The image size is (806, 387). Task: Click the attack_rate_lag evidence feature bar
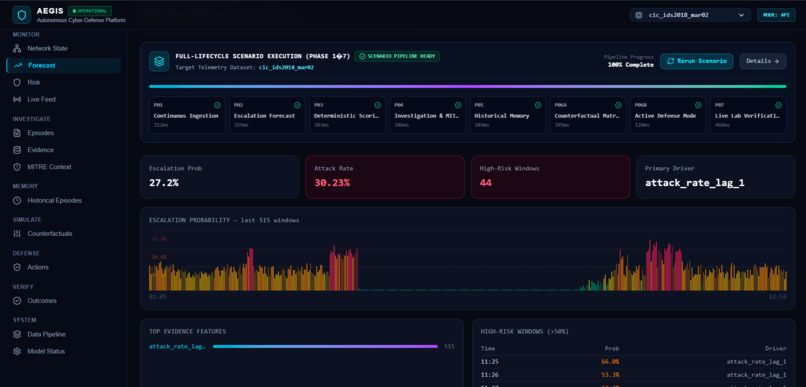tap(325, 346)
